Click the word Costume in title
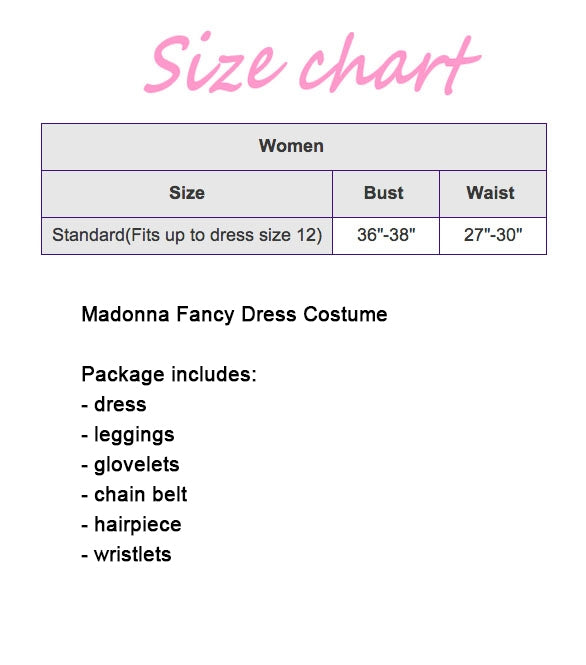The width and height of the screenshot is (586, 665). coord(345,314)
